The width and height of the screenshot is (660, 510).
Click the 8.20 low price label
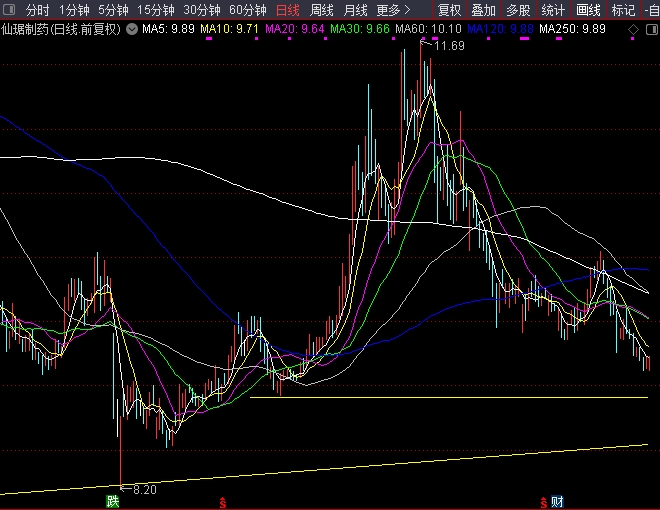tap(145, 489)
